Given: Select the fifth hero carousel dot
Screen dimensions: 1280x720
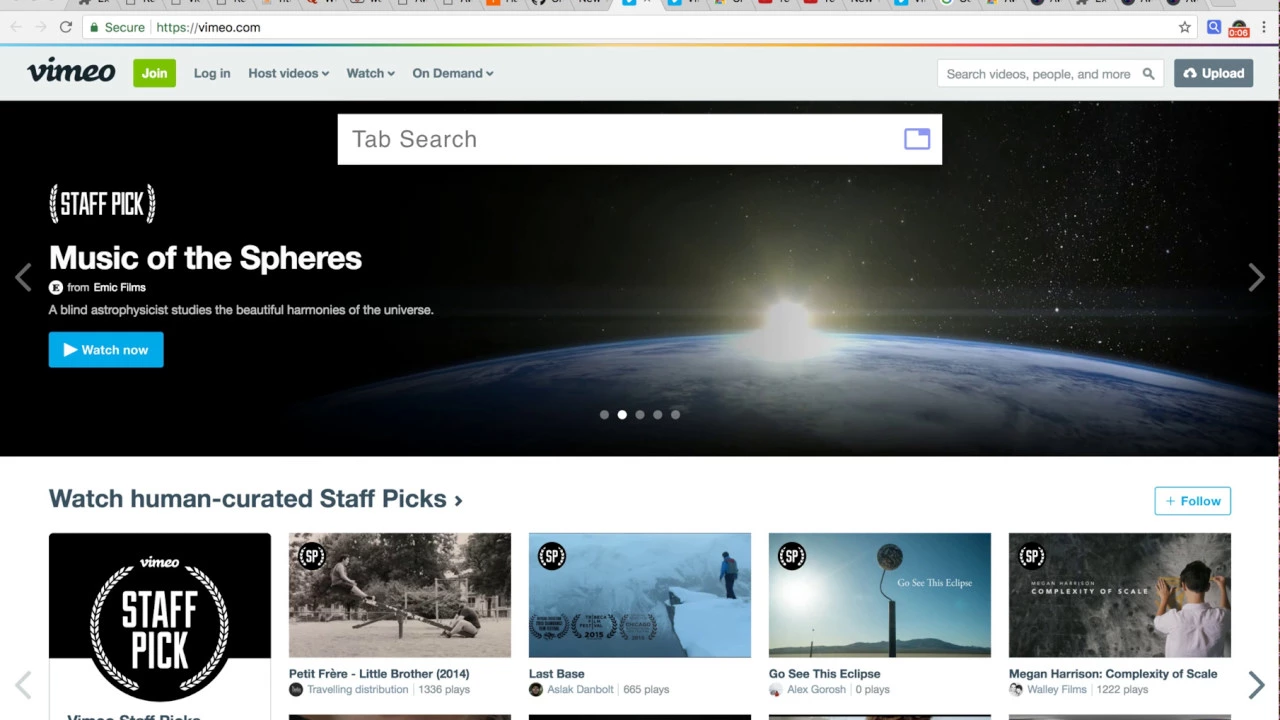Looking at the screenshot, I should [675, 414].
